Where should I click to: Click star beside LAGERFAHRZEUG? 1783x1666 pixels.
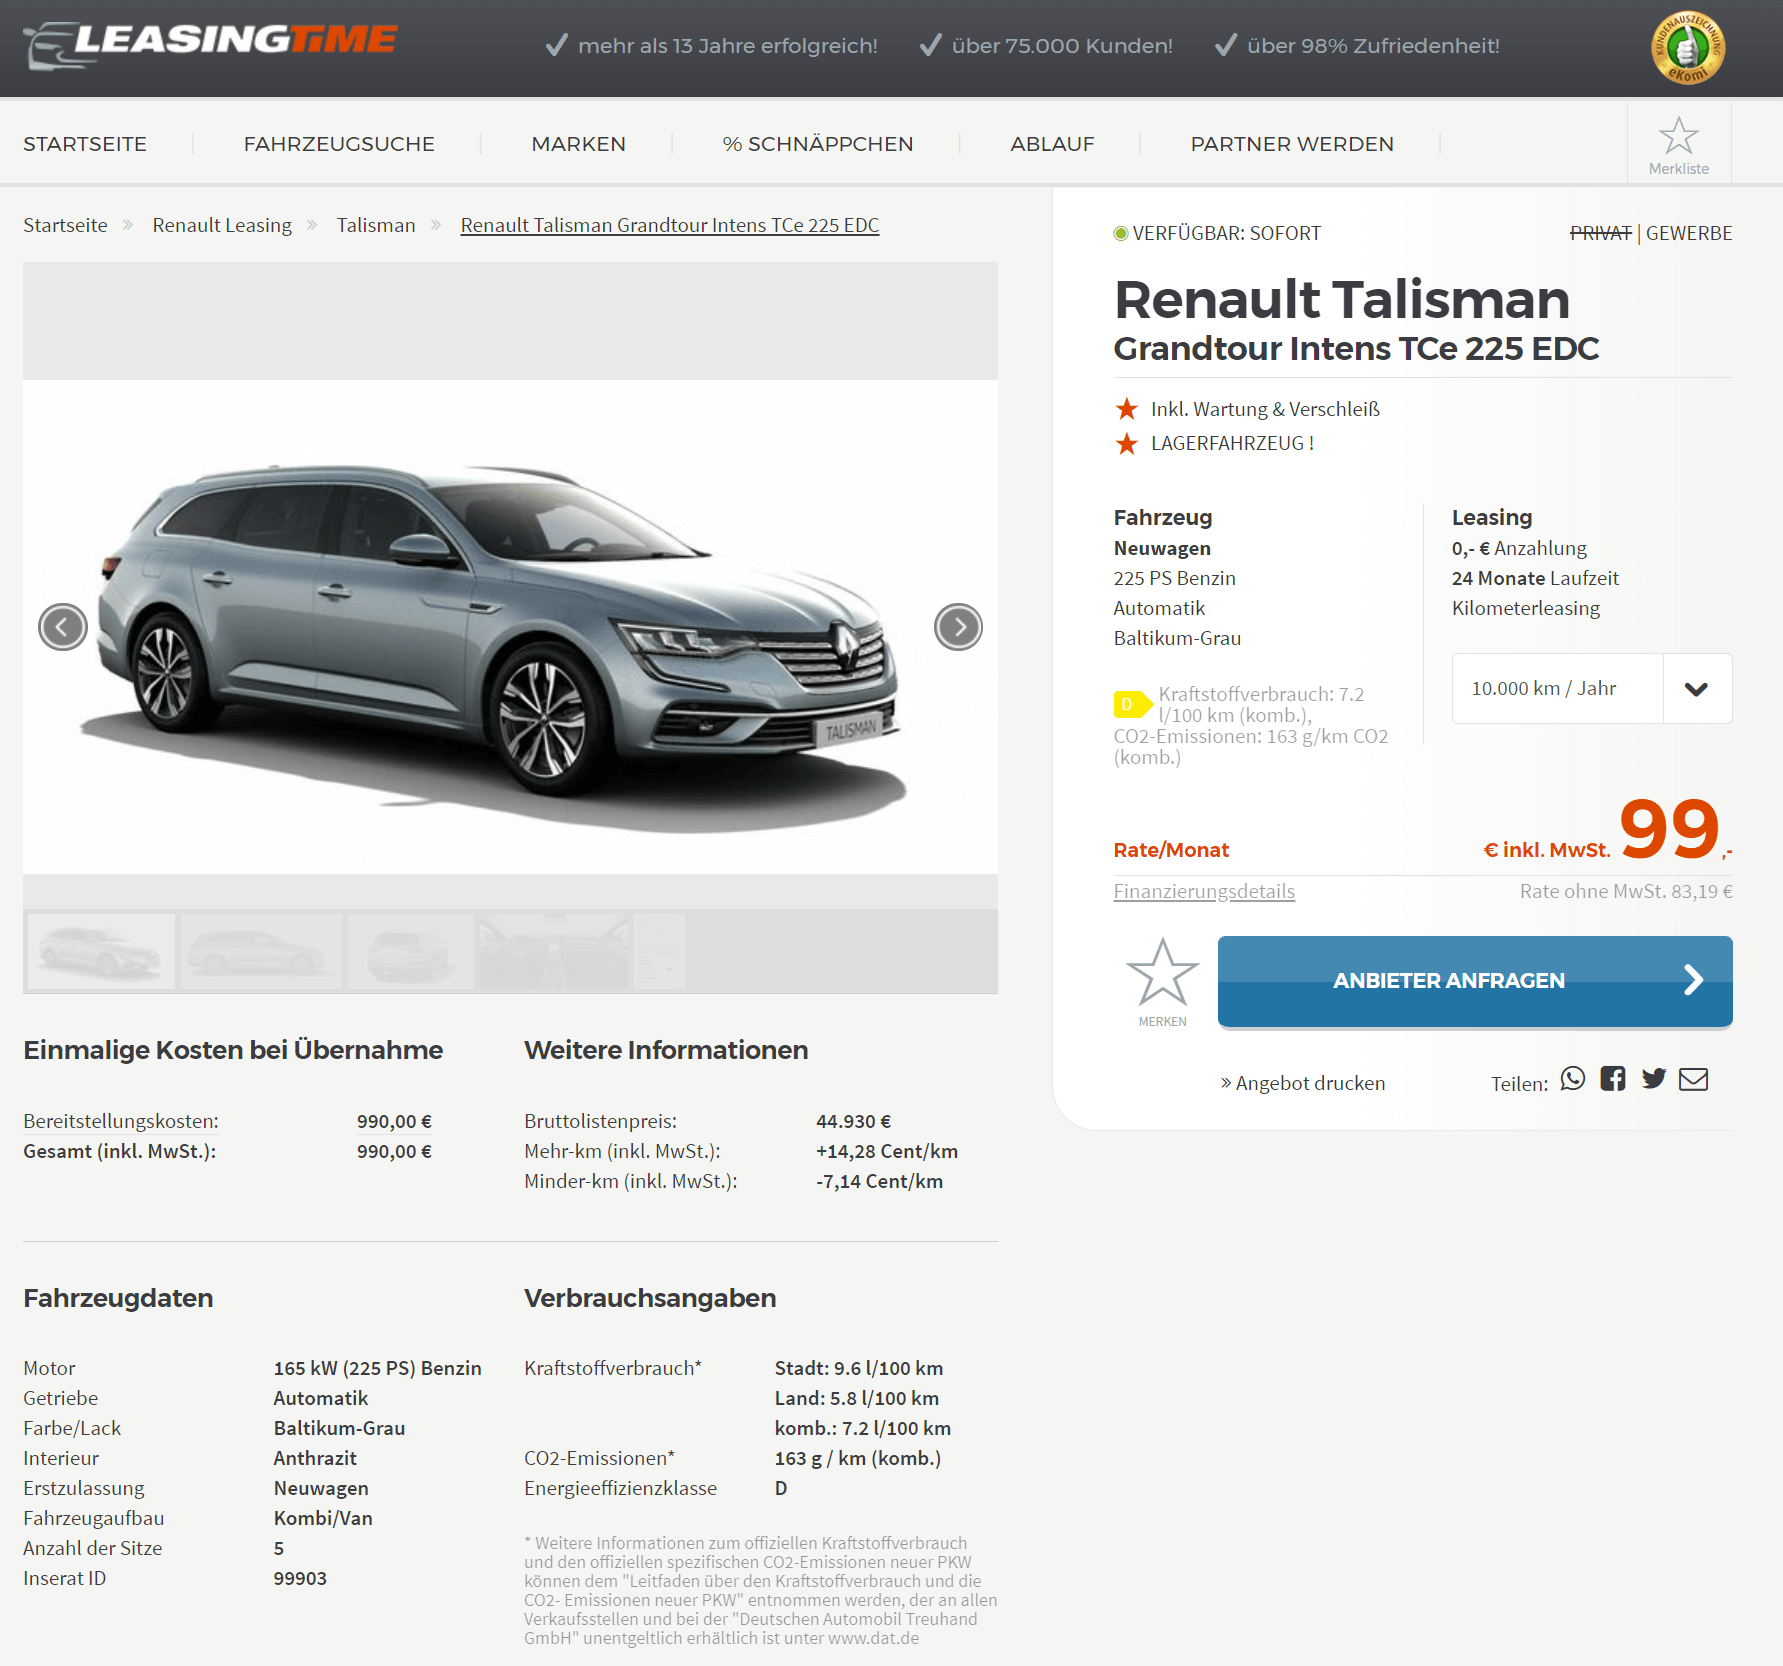pos(1126,443)
